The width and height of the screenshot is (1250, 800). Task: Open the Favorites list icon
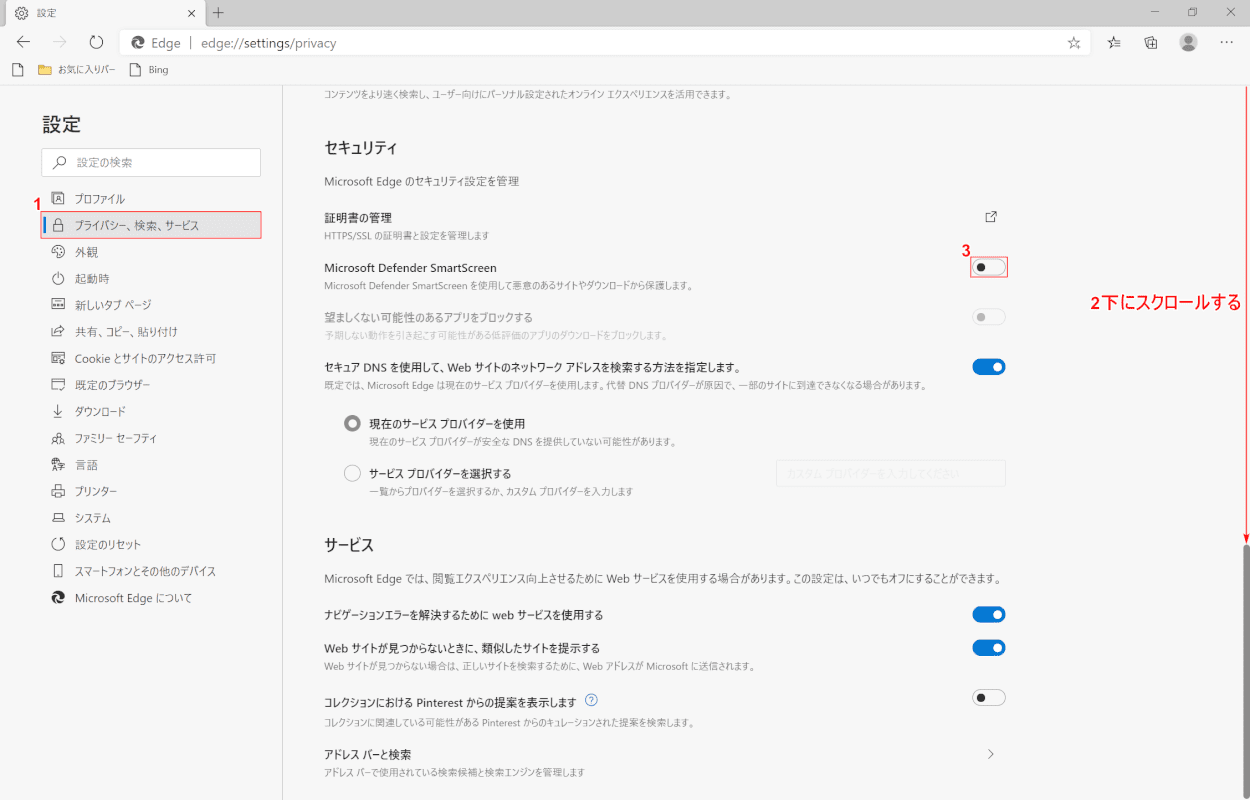1114,43
